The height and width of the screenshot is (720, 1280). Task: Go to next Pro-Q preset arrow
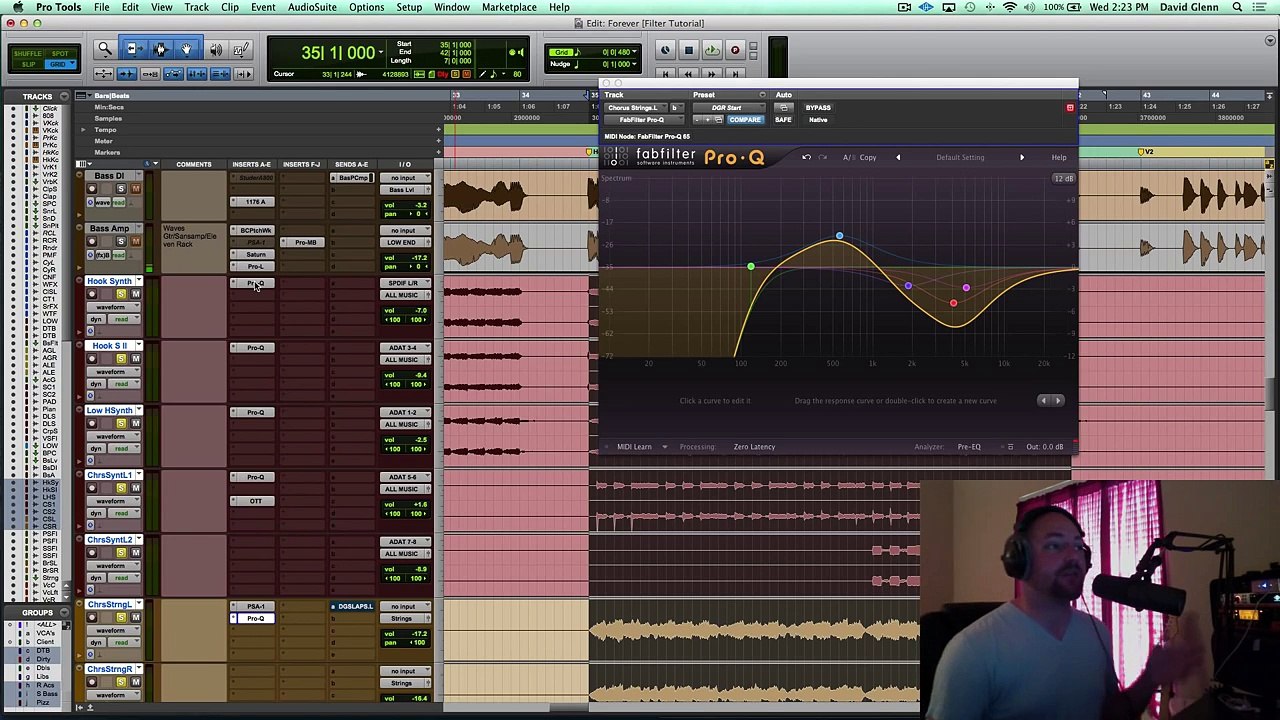[1021, 157]
